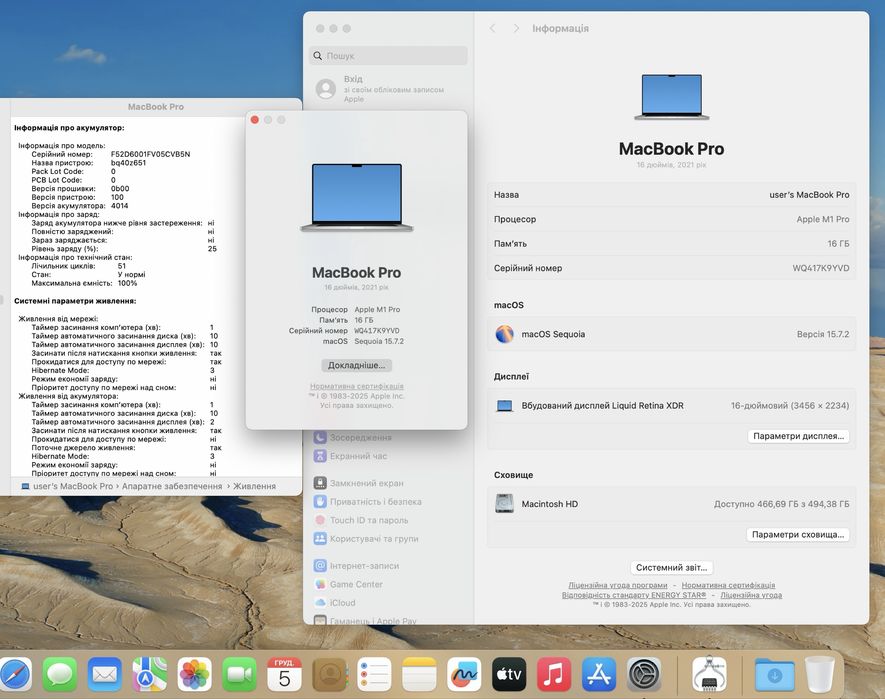
Task: Open System Information icon in Dock
Action: 709,674
